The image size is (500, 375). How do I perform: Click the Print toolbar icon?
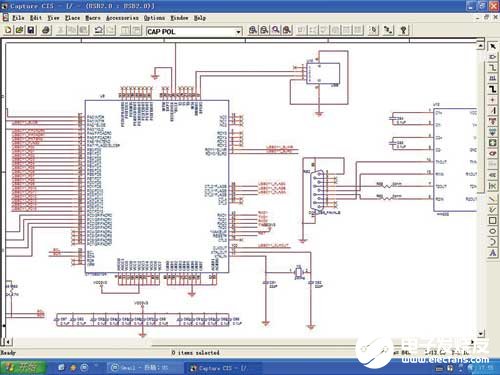click(x=46, y=30)
